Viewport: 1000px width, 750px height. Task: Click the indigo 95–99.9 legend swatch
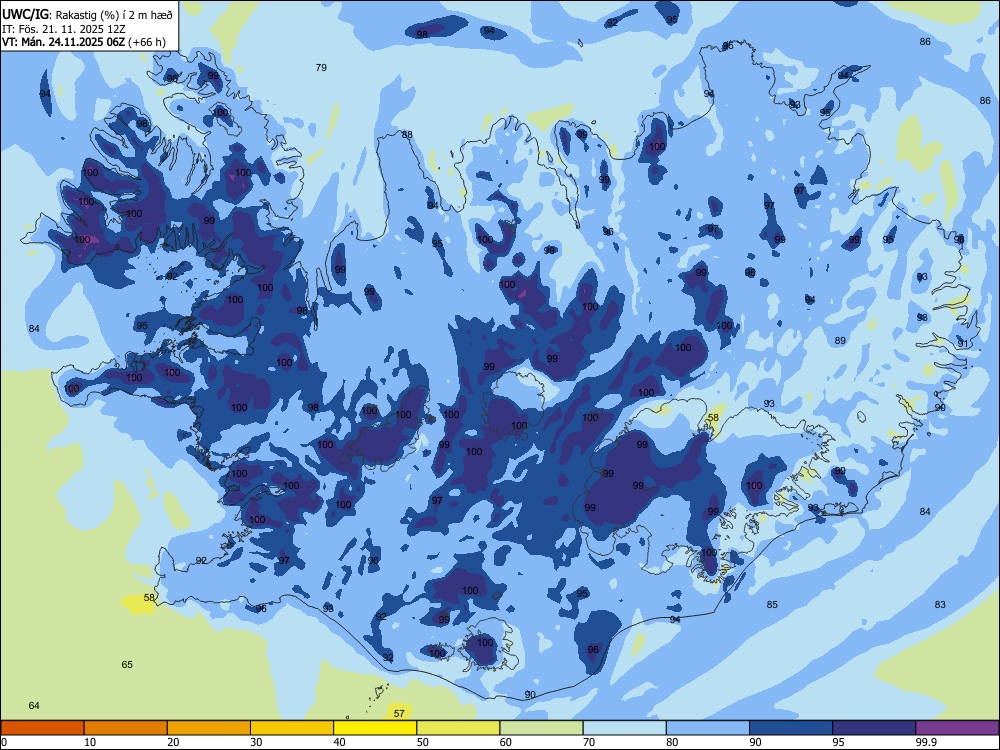874,728
